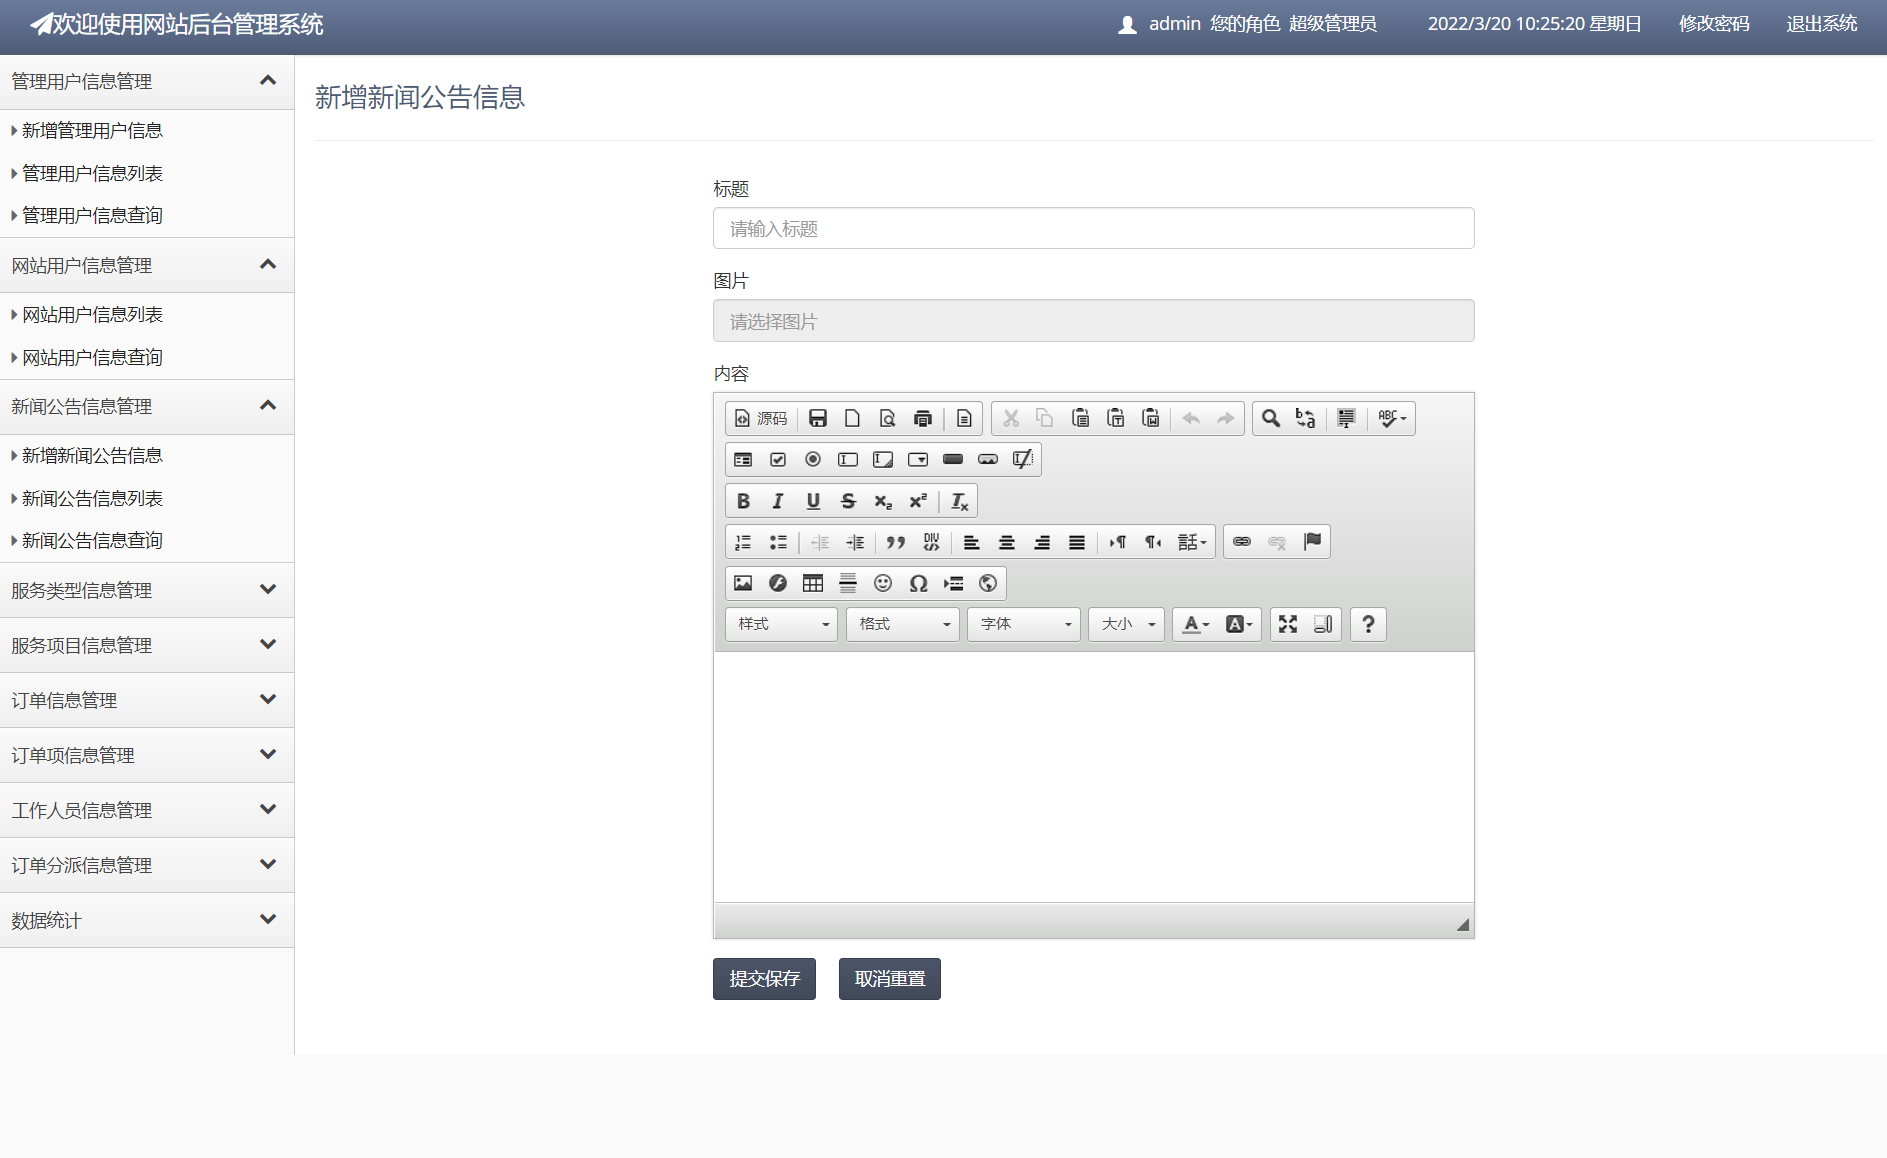1887x1158 pixels.
Task: Click the Find magnifier icon
Action: tap(1270, 418)
